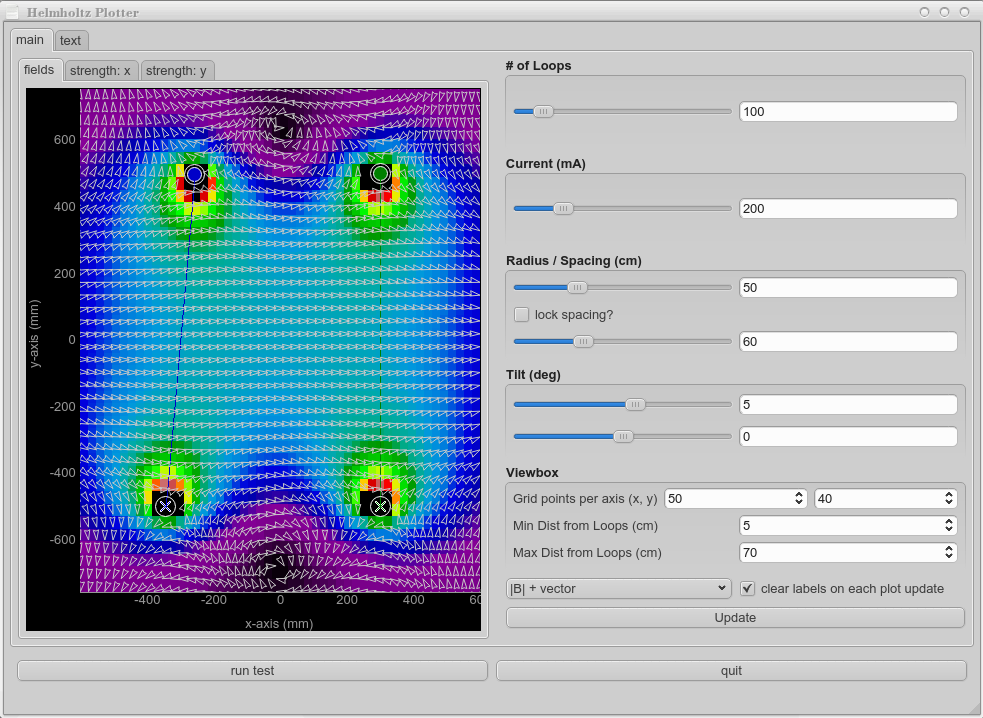
Task: Click the bottom-left crossed coil marker
Action: click(x=166, y=506)
